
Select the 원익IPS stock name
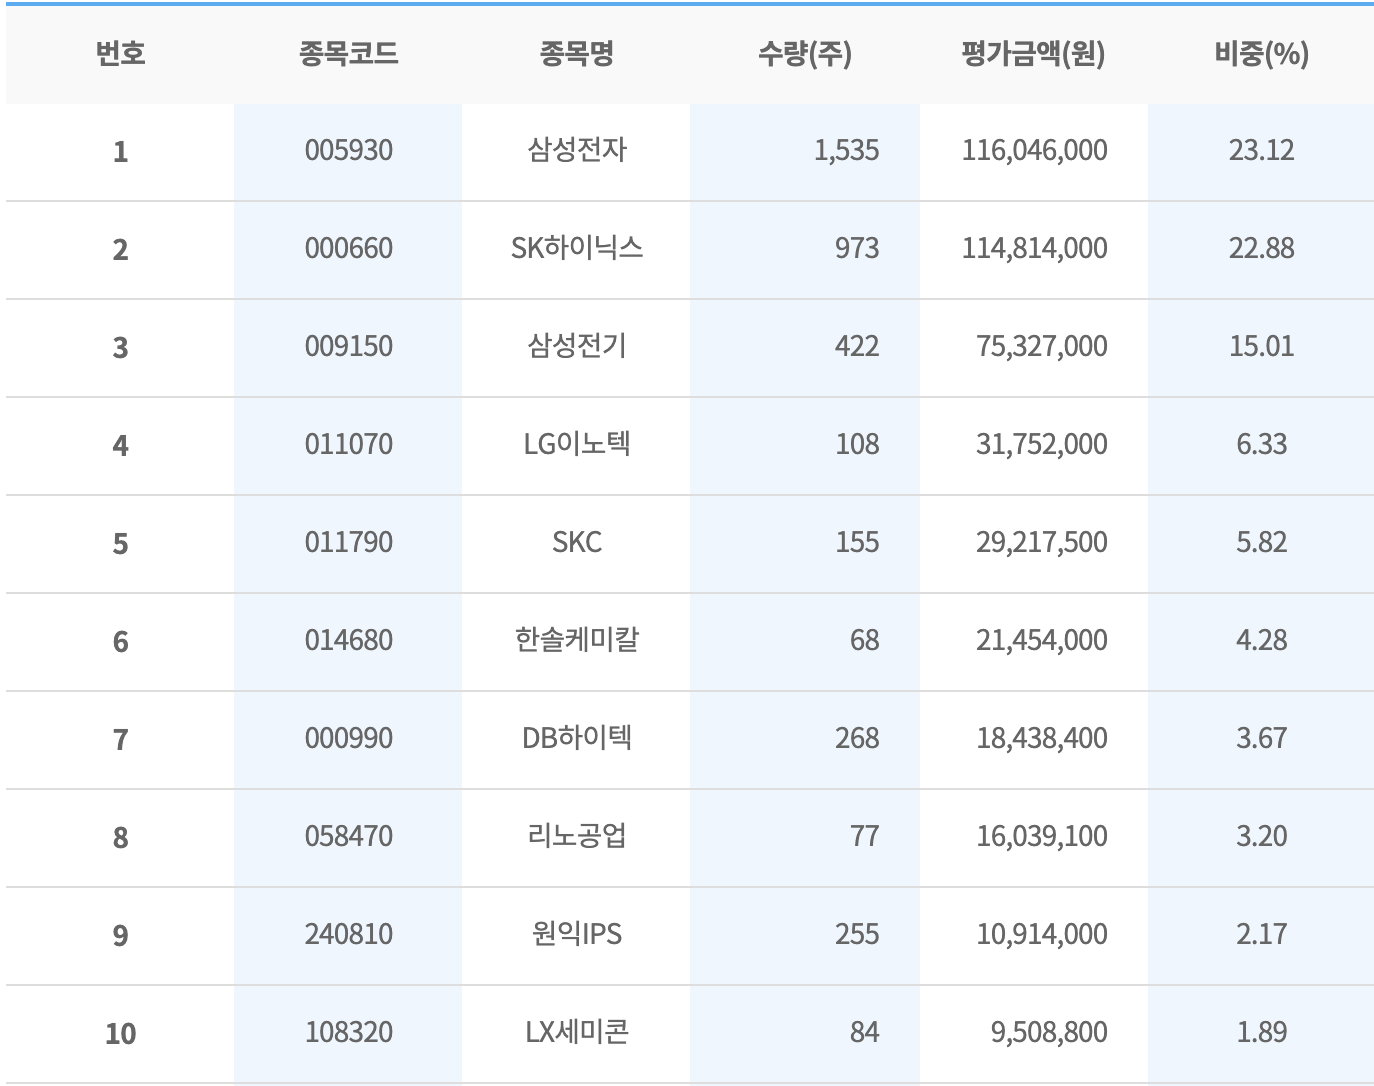(577, 934)
